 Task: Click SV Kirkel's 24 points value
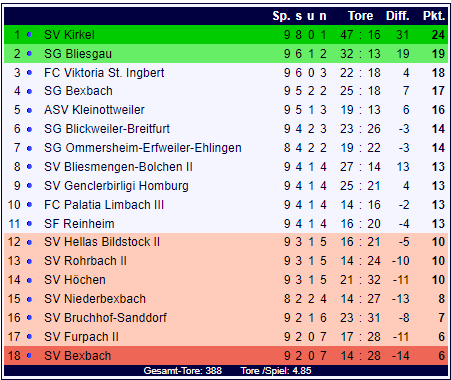pos(438,35)
